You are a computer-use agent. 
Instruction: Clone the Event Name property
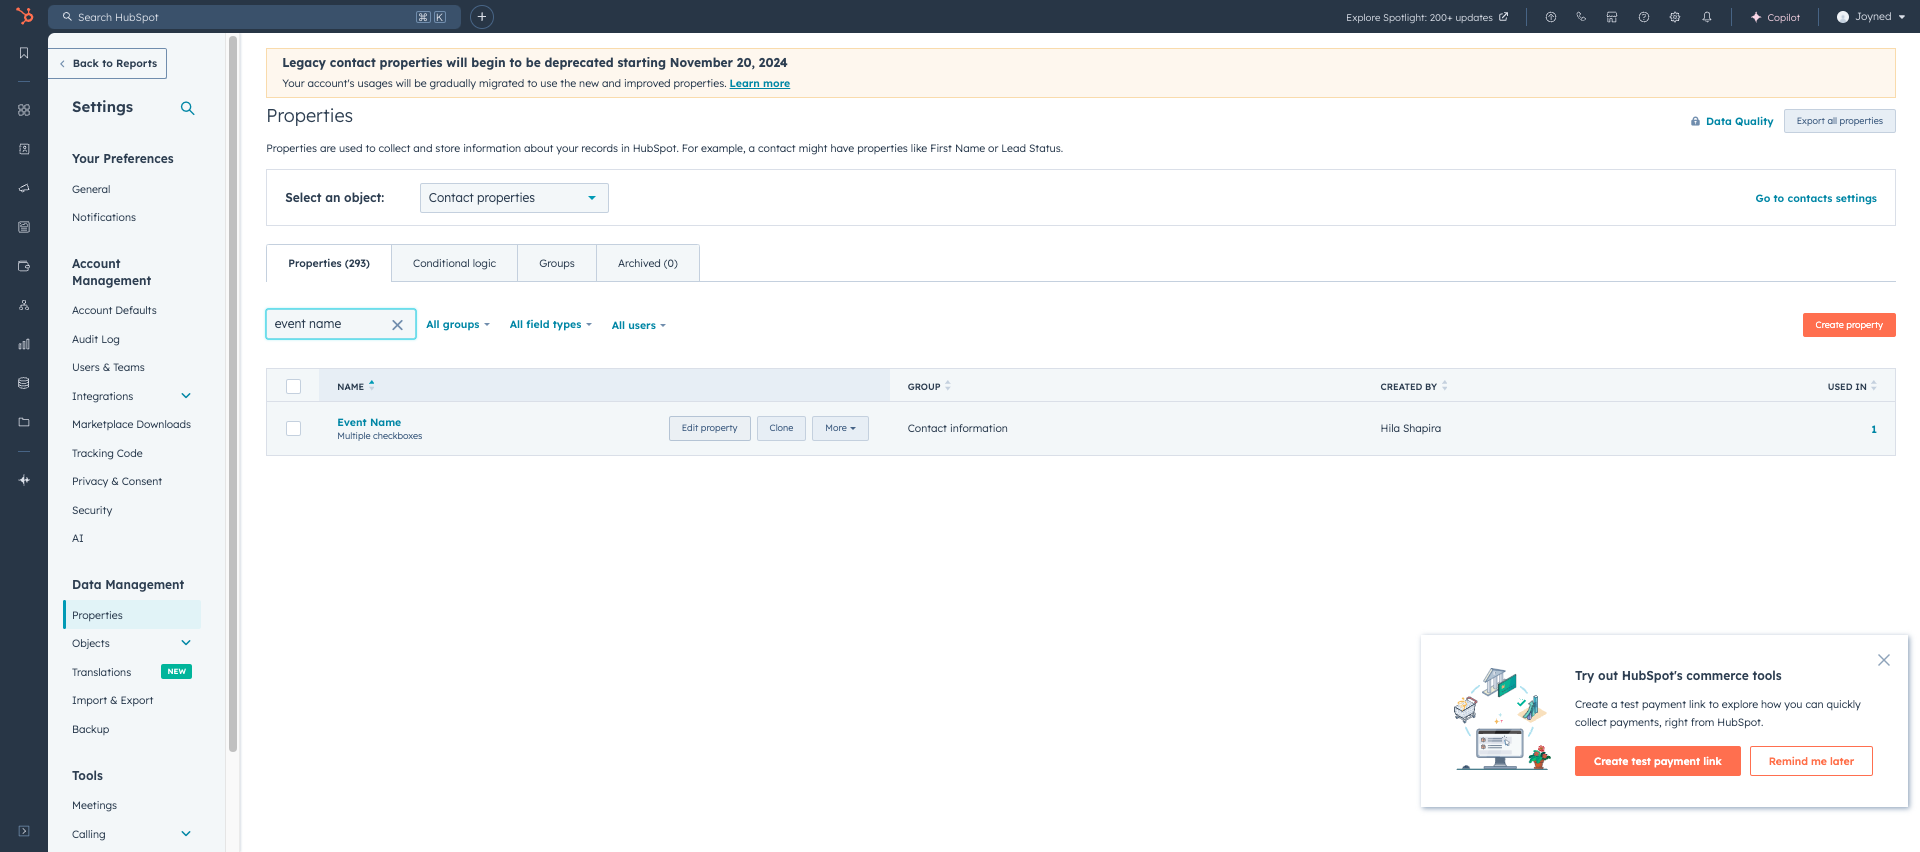click(x=781, y=428)
